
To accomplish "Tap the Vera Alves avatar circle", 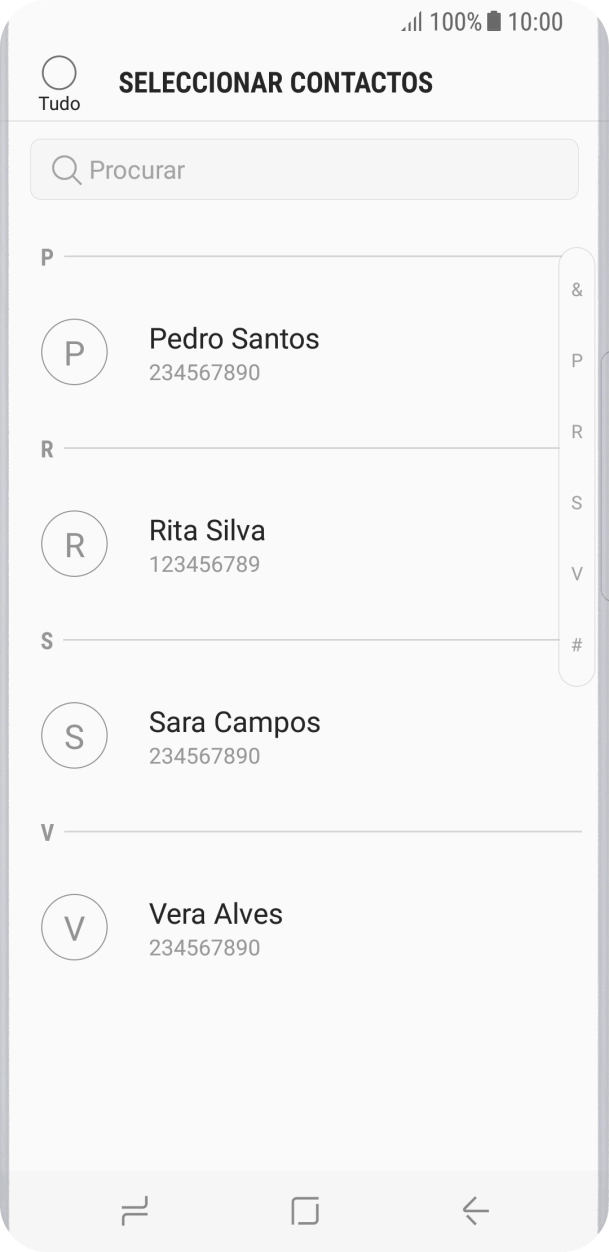I will click(x=74, y=928).
